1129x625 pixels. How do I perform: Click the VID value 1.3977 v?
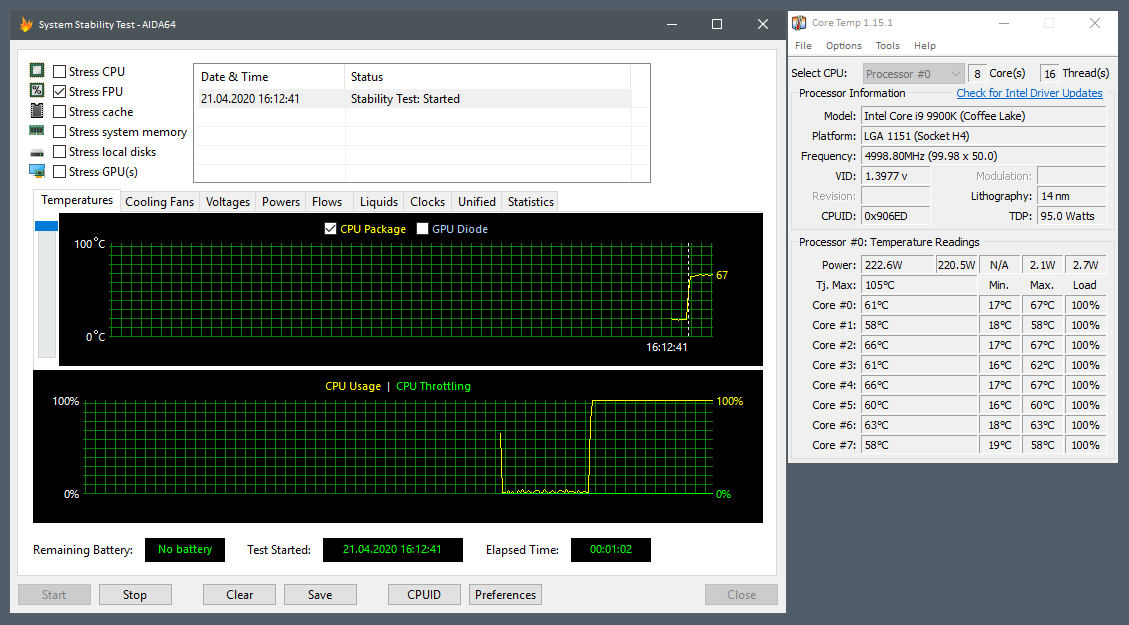pos(896,176)
